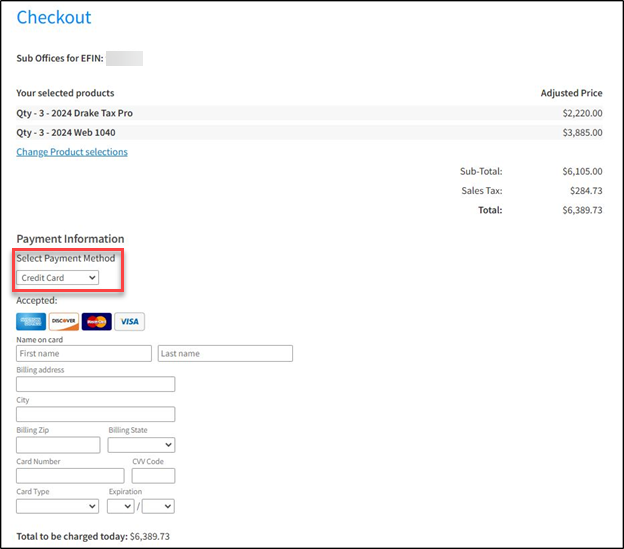Click the Name on card label
The height and width of the screenshot is (549, 624).
pos(39,340)
